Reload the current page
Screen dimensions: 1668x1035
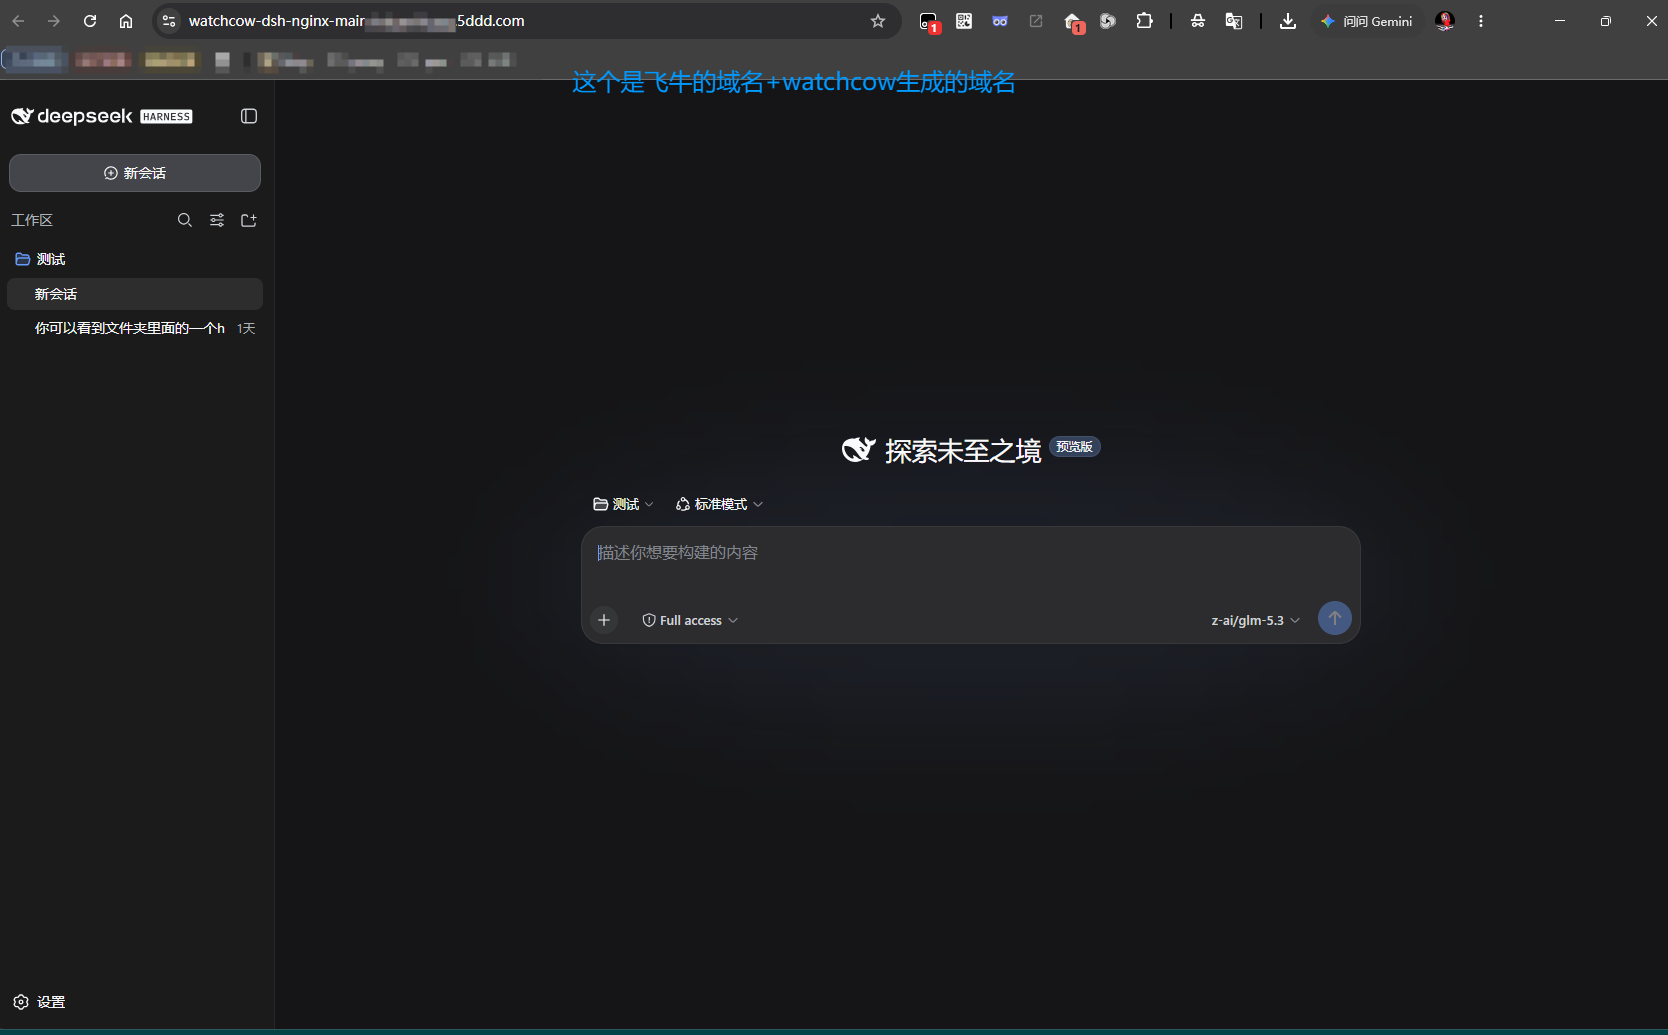[x=90, y=21]
